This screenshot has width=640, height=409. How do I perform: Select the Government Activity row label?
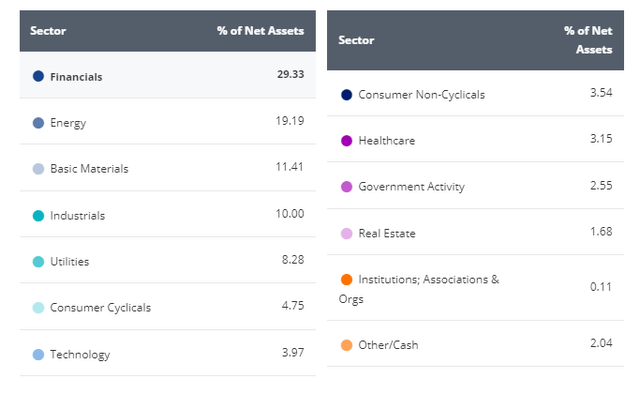[x=411, y=187]
